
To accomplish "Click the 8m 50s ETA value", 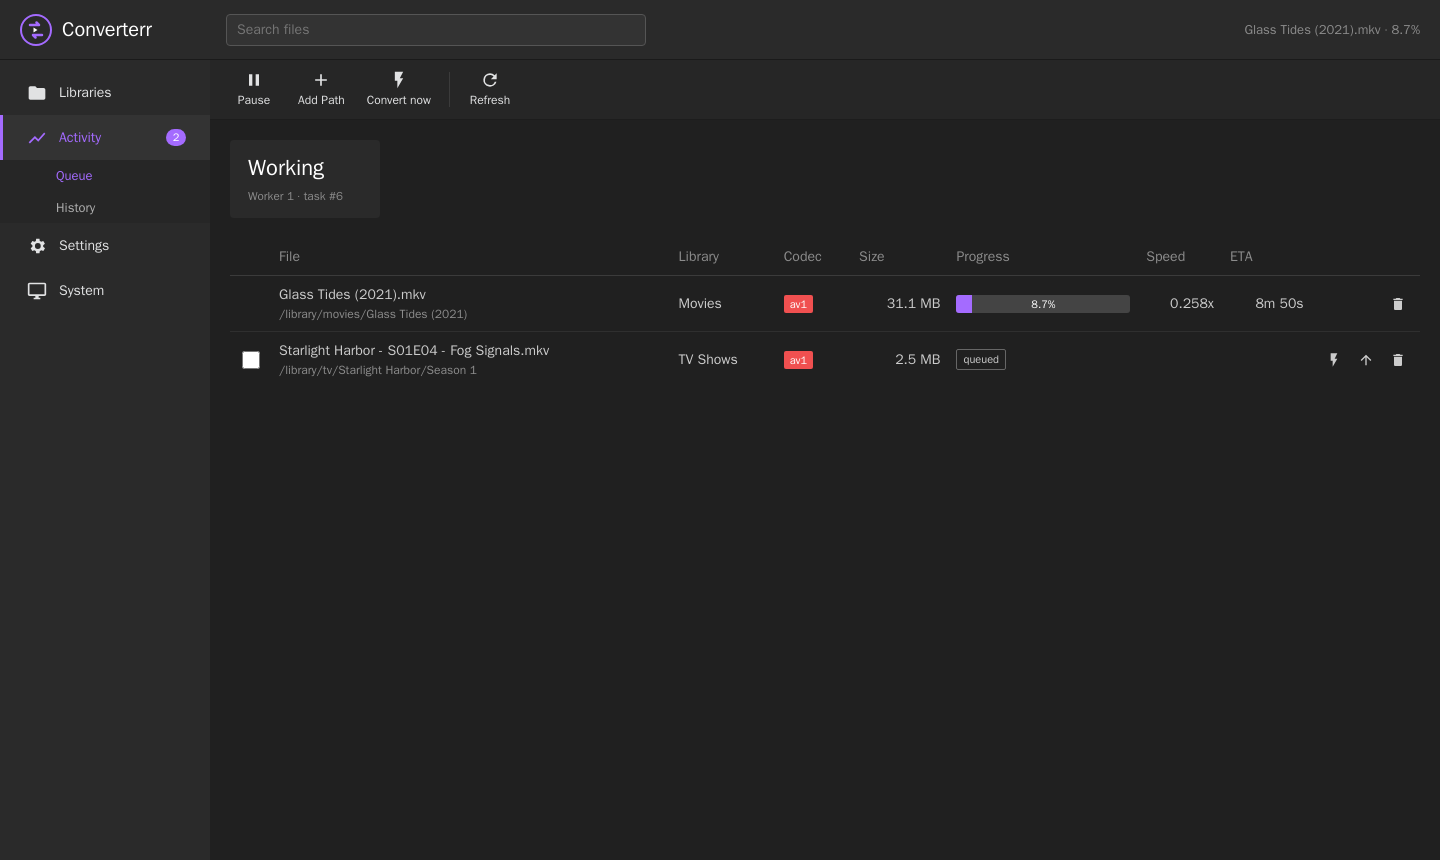I will 1279,304.
